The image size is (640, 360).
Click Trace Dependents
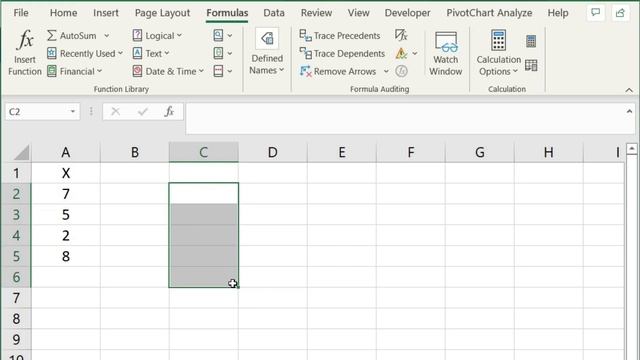[342, 53]
